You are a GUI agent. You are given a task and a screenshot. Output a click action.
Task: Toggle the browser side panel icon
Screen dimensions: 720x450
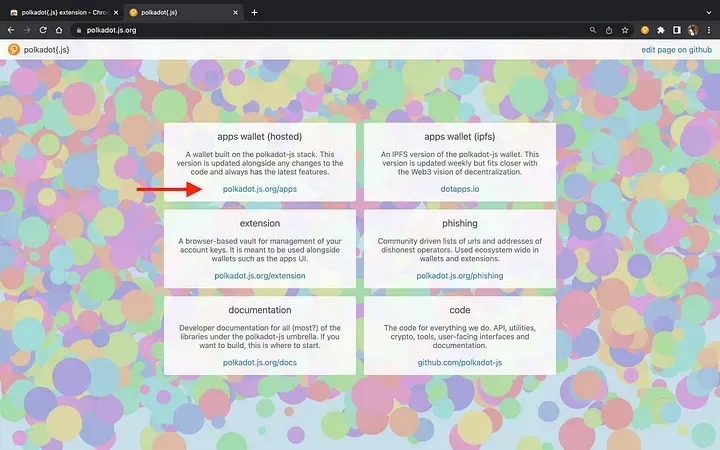coord(677,30)
